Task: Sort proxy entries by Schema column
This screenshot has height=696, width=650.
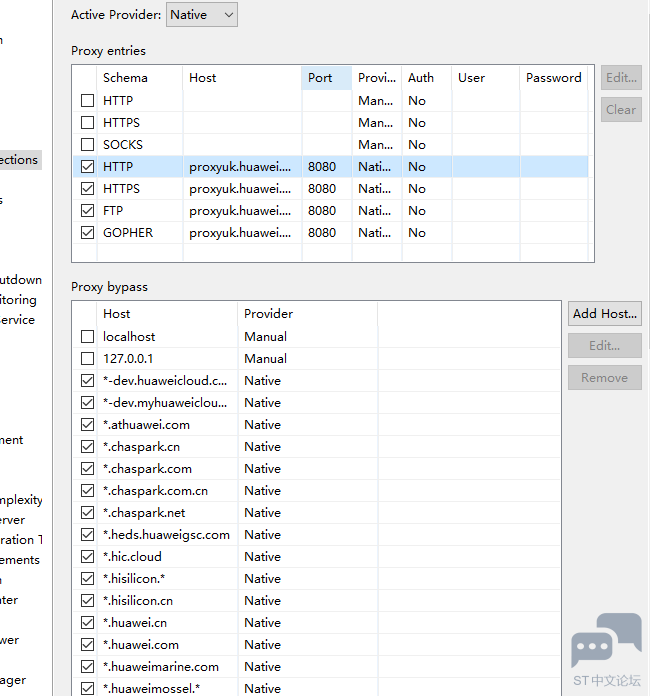Action: [x=139, y=78]
